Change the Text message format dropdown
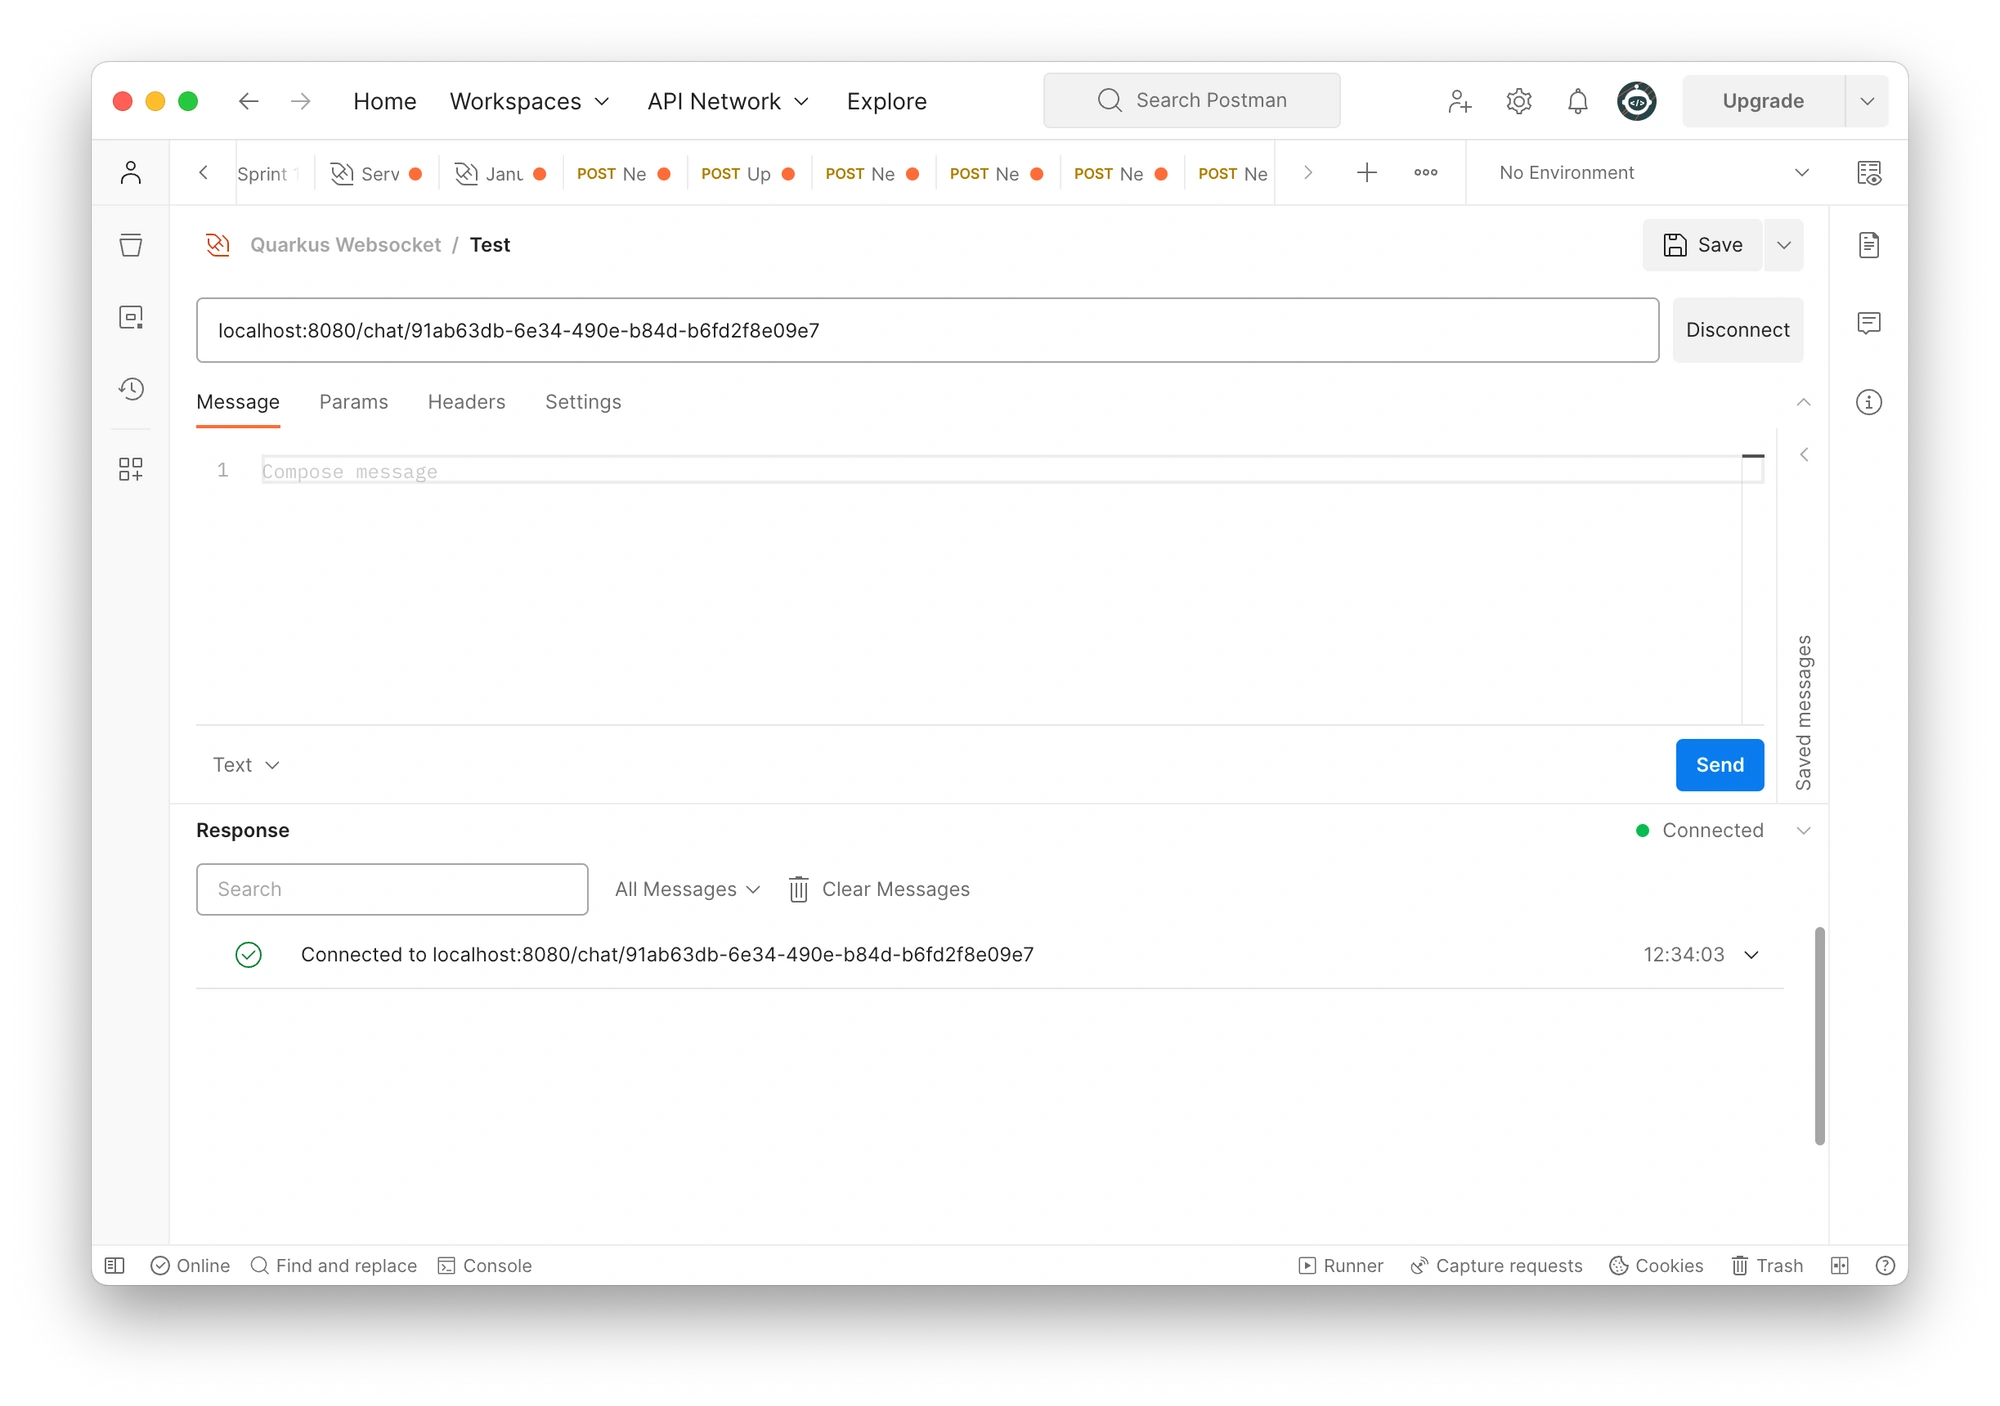This screenshot has height=1406, width=2000. (x=246, y=765)
